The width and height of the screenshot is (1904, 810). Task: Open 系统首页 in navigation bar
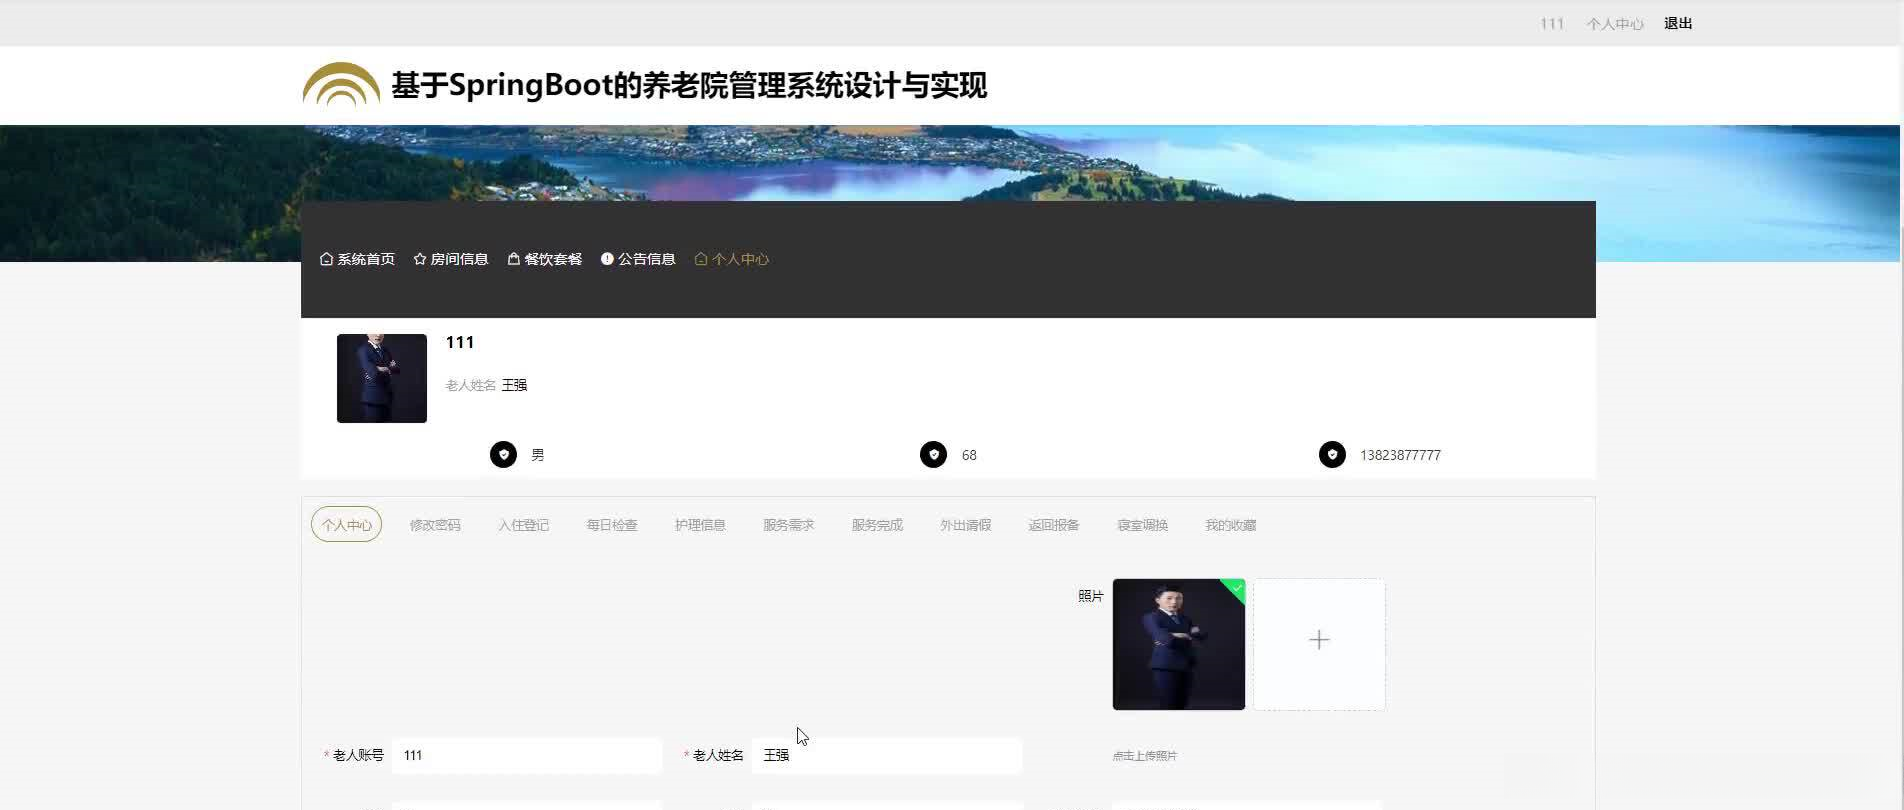(366, 259)
